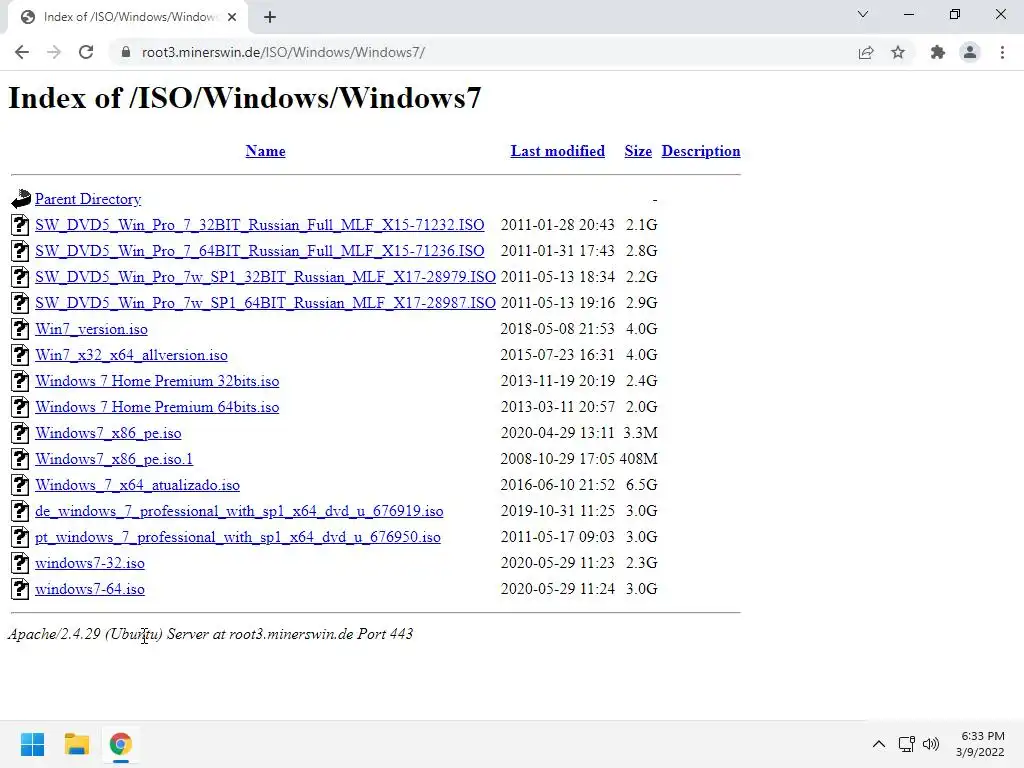Screen dimensions: 1024x768
Task: Click file icon beside Windows_7_x64_atualizado.iso
Action: click(20, 485)
